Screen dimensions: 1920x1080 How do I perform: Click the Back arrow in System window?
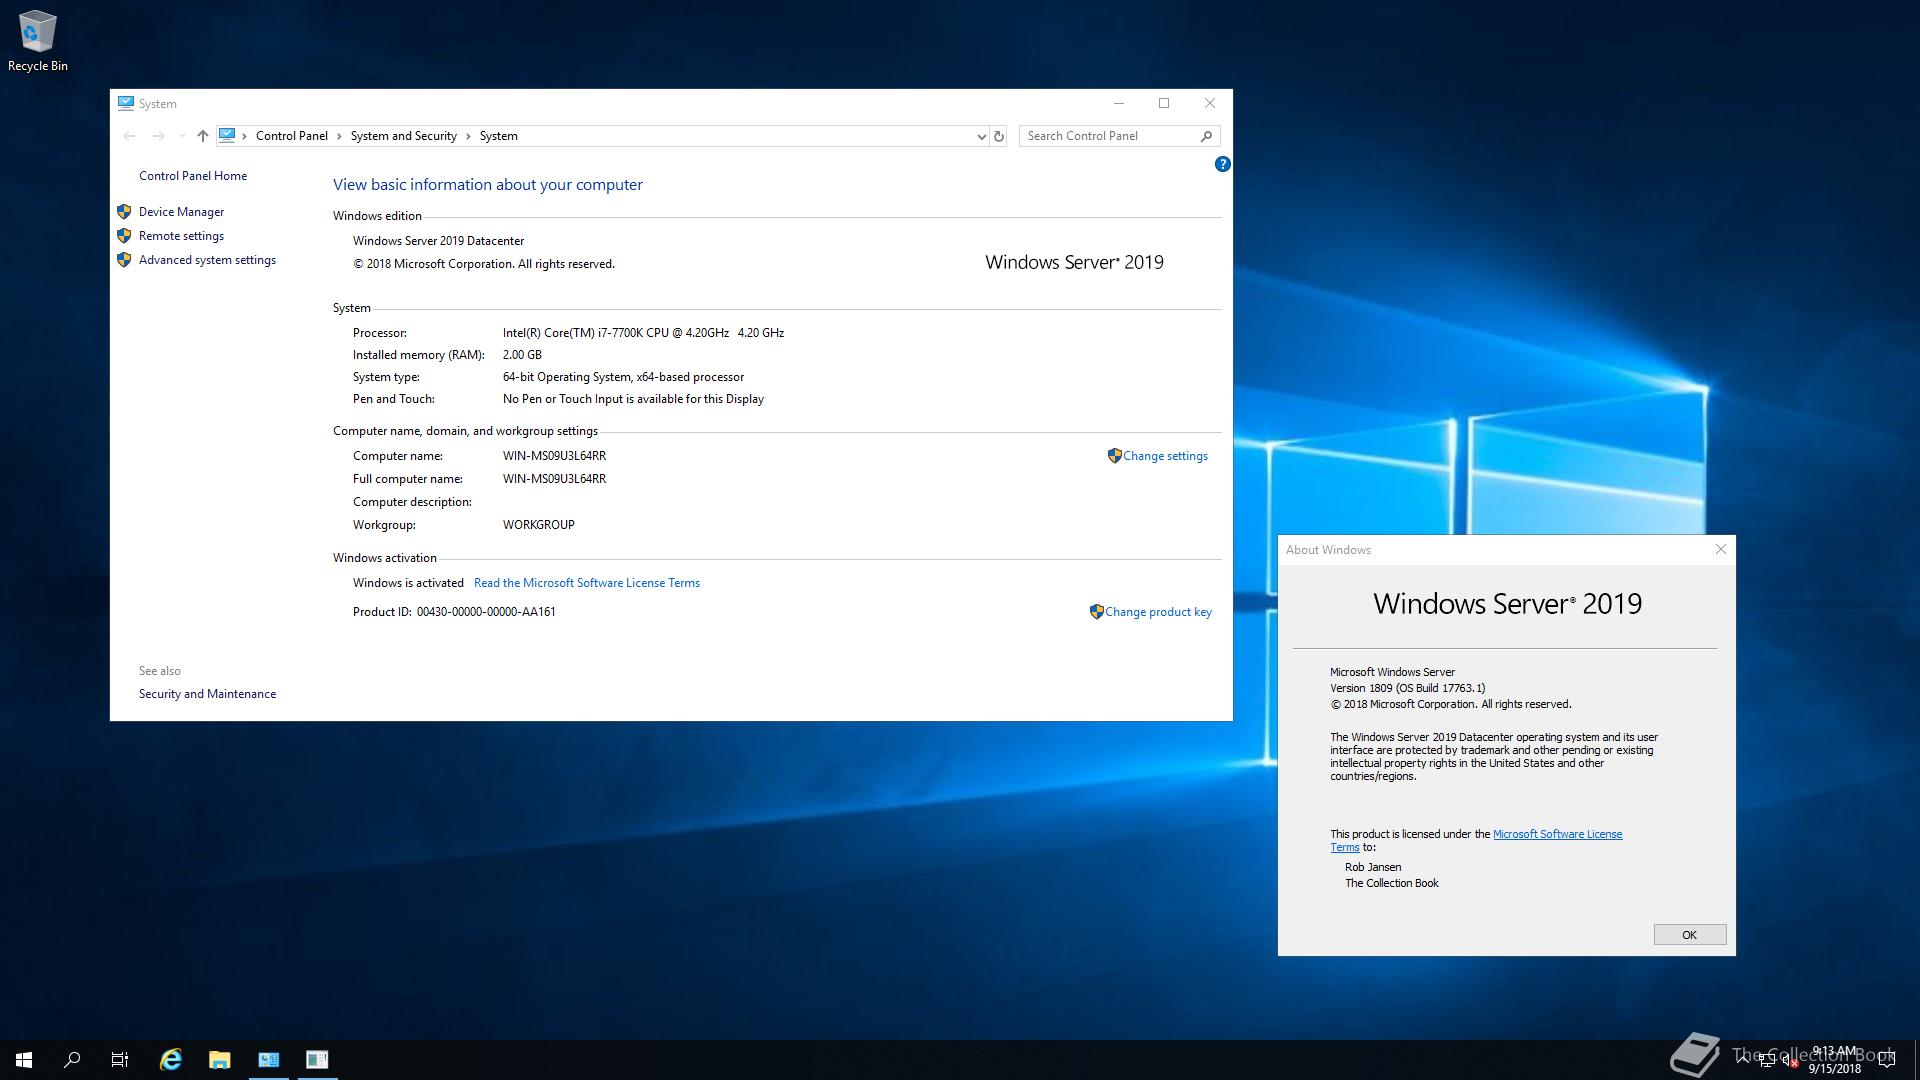coord(129,136)
